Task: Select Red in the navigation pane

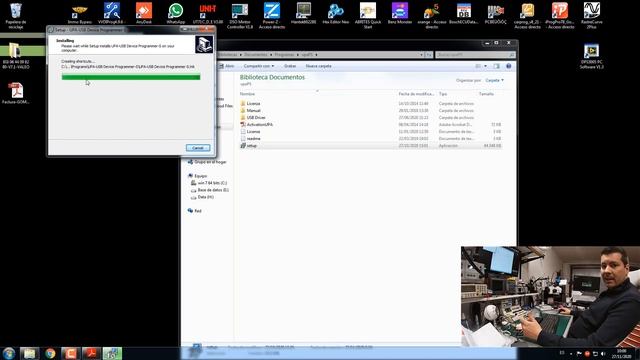Action: click(x=194, y=211)
